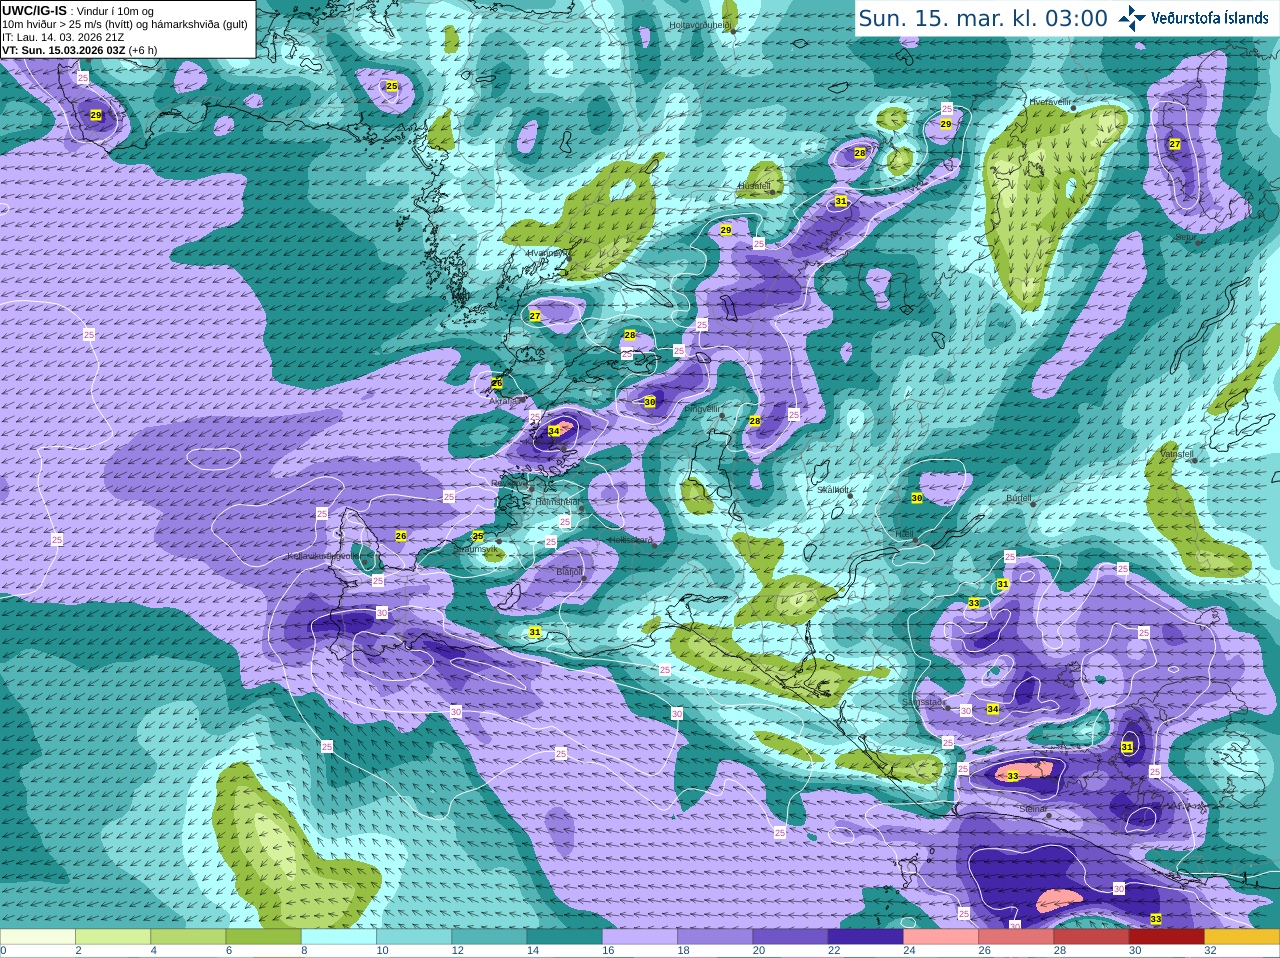Click yellow gust value 25 beside Straumsvík
1280x958 pixels.
coord(478,536)
